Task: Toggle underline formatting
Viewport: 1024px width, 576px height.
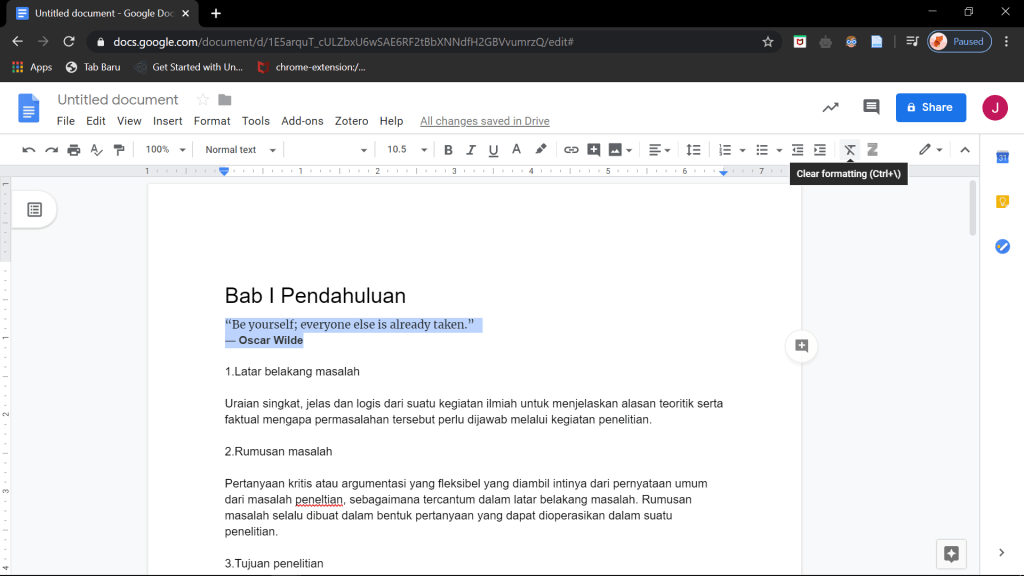Action: point(493,150)
